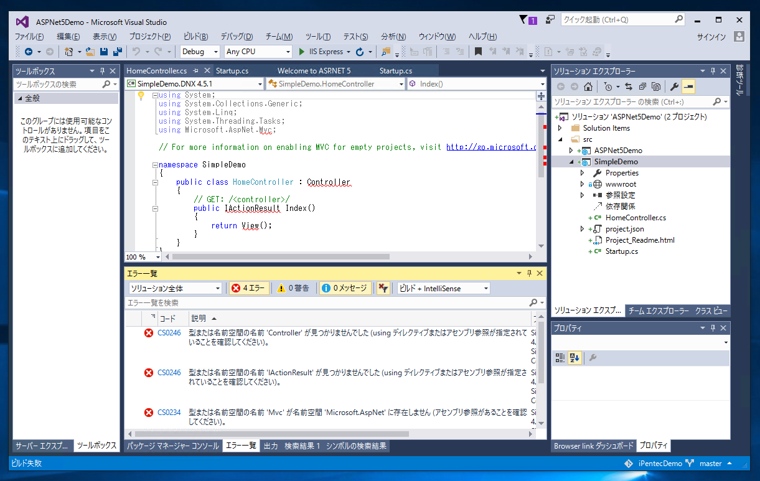Viewport: 760px width, 481px height.
Task: Open the SimpleDemo.DNX 4.5.1 project dropdown
Action: 194,84
